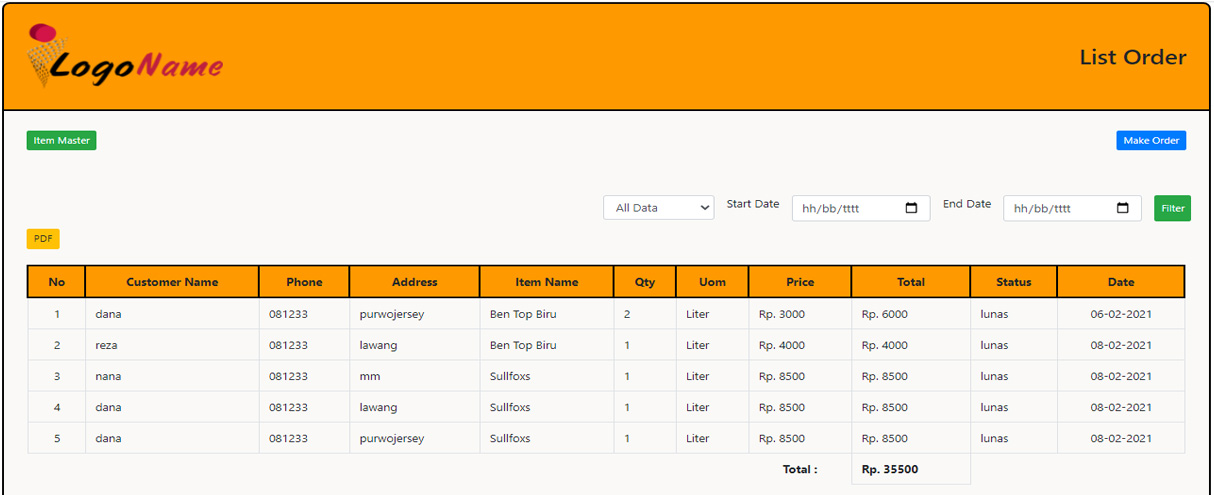Click grand total Rp. 35500
Viewport: 1214px width, 495px height.
click(890, 469)
